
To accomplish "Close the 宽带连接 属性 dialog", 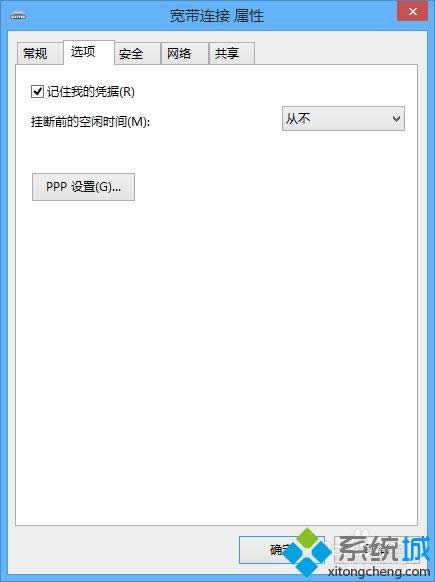I will (x=412, y=12).
